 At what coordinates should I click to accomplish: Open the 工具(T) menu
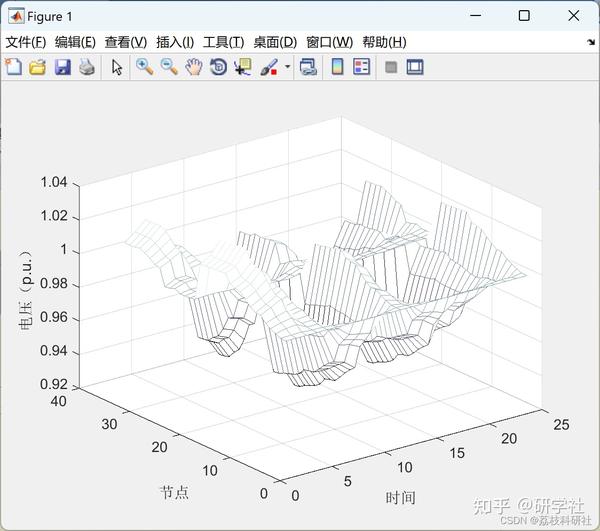pos(223,42)
